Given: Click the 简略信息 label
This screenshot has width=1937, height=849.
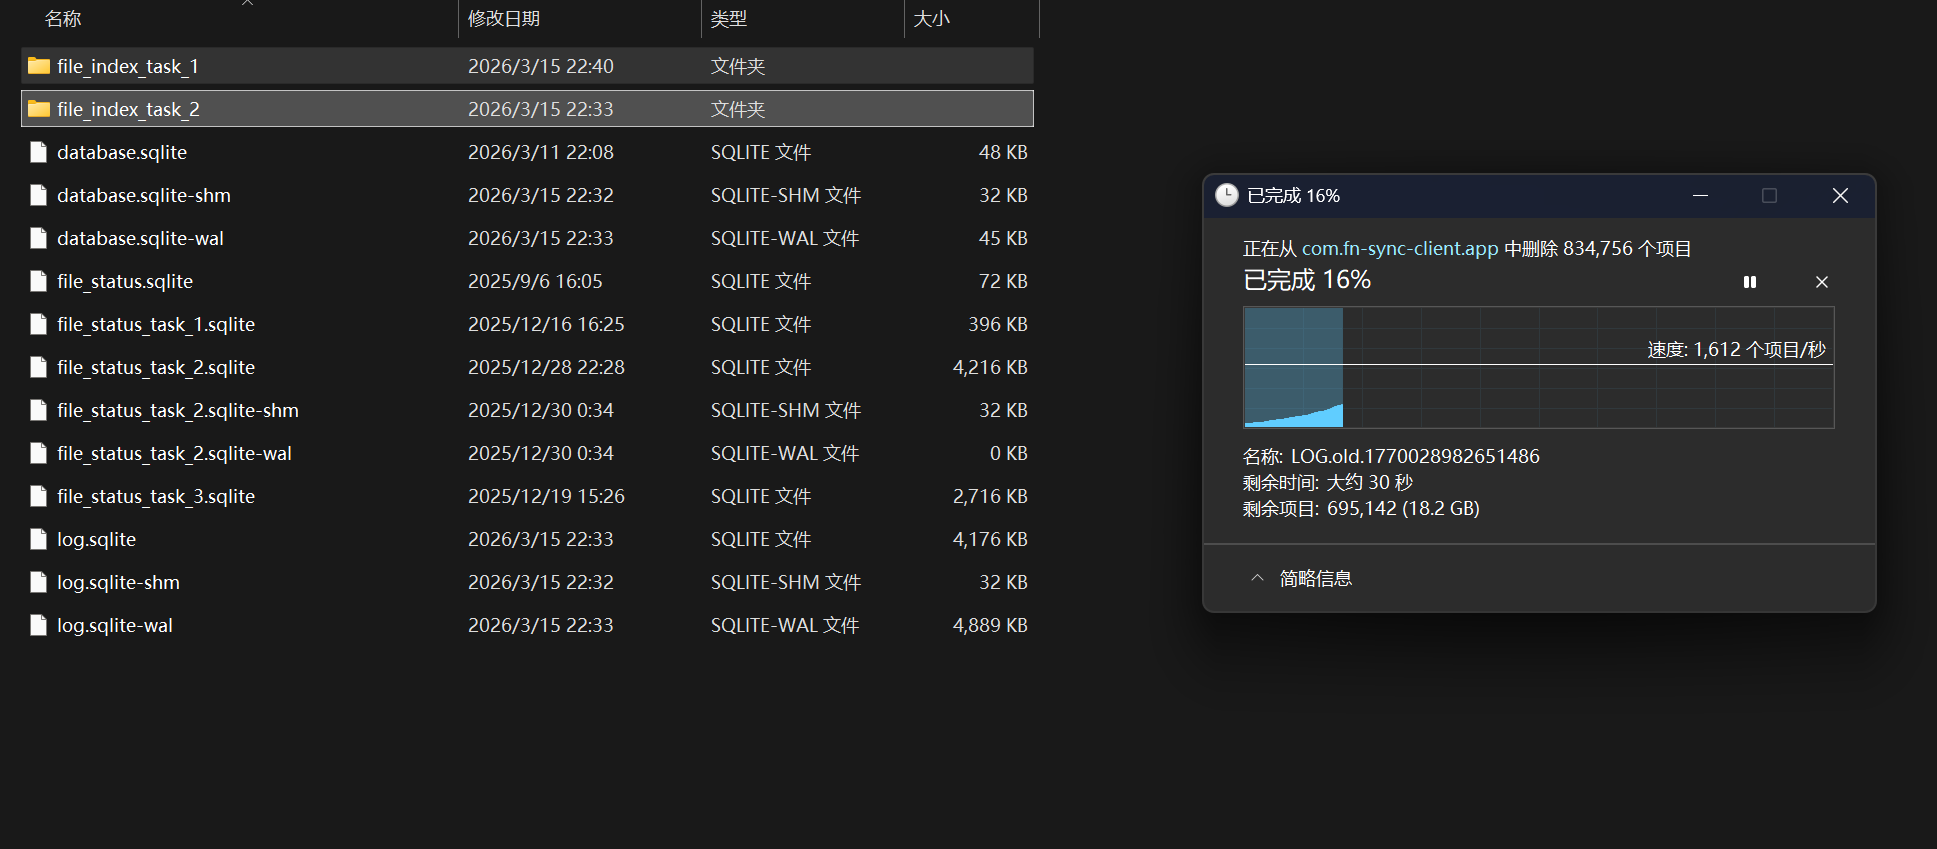Looking at the screenshot, I should 1316,578.
